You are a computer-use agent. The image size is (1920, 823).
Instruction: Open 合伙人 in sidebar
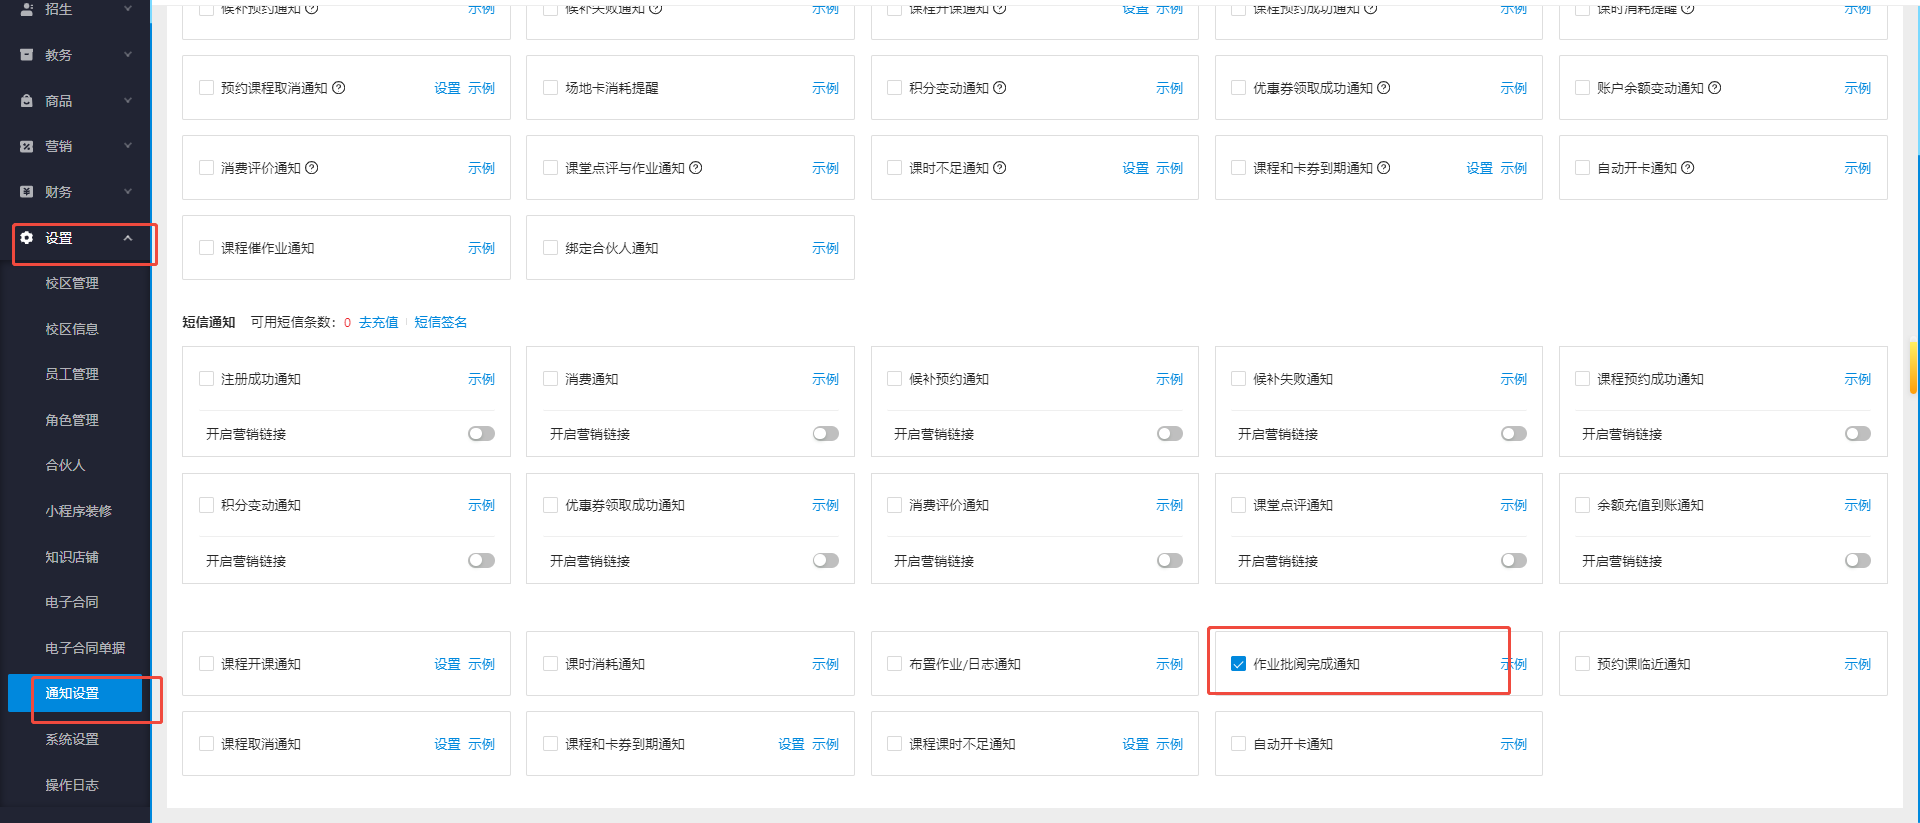[x=65, y=465]
